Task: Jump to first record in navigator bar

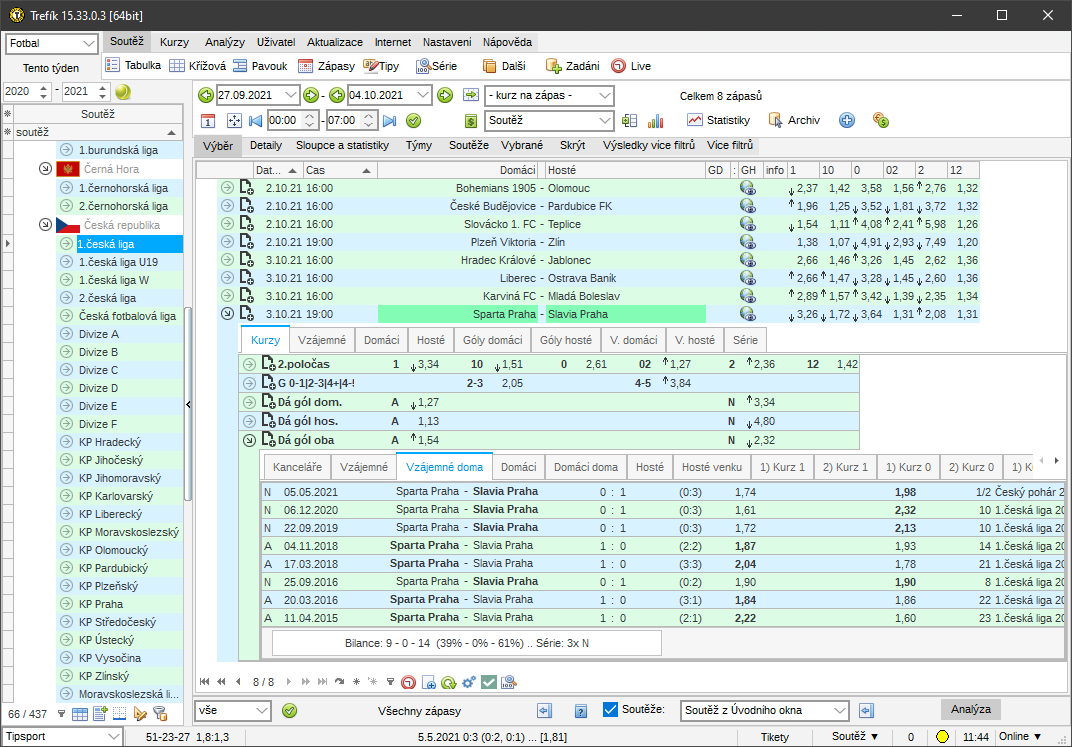Action: tap(204, 681)
